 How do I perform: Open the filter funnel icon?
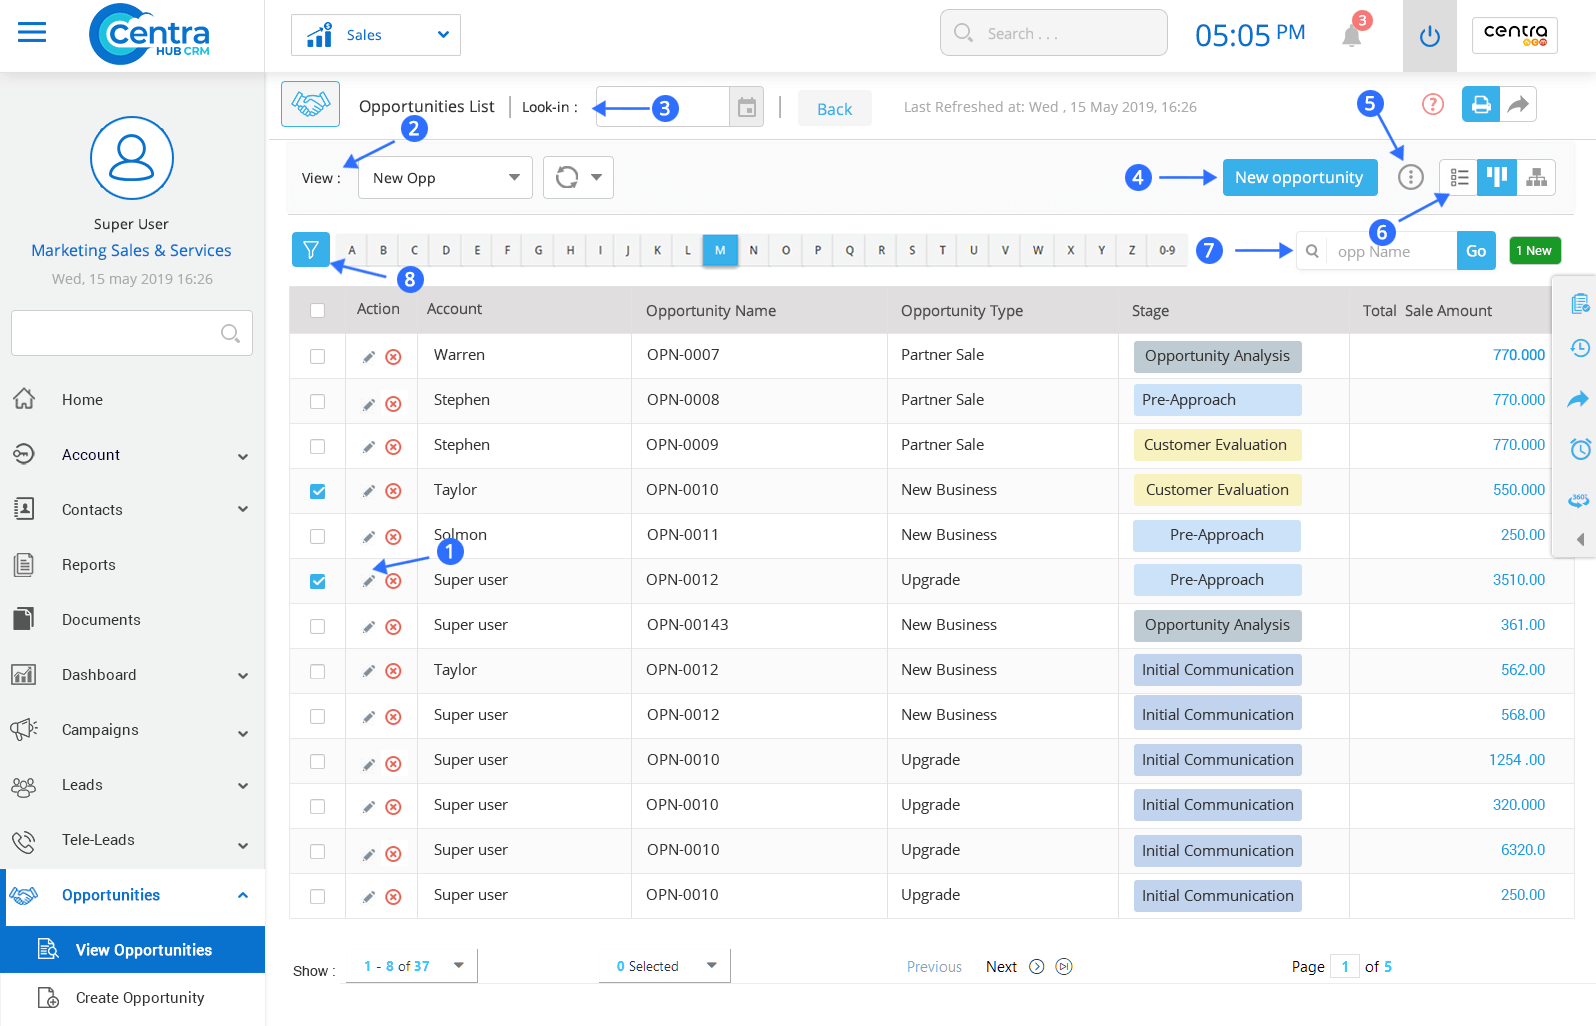click(x=311, y=250)
